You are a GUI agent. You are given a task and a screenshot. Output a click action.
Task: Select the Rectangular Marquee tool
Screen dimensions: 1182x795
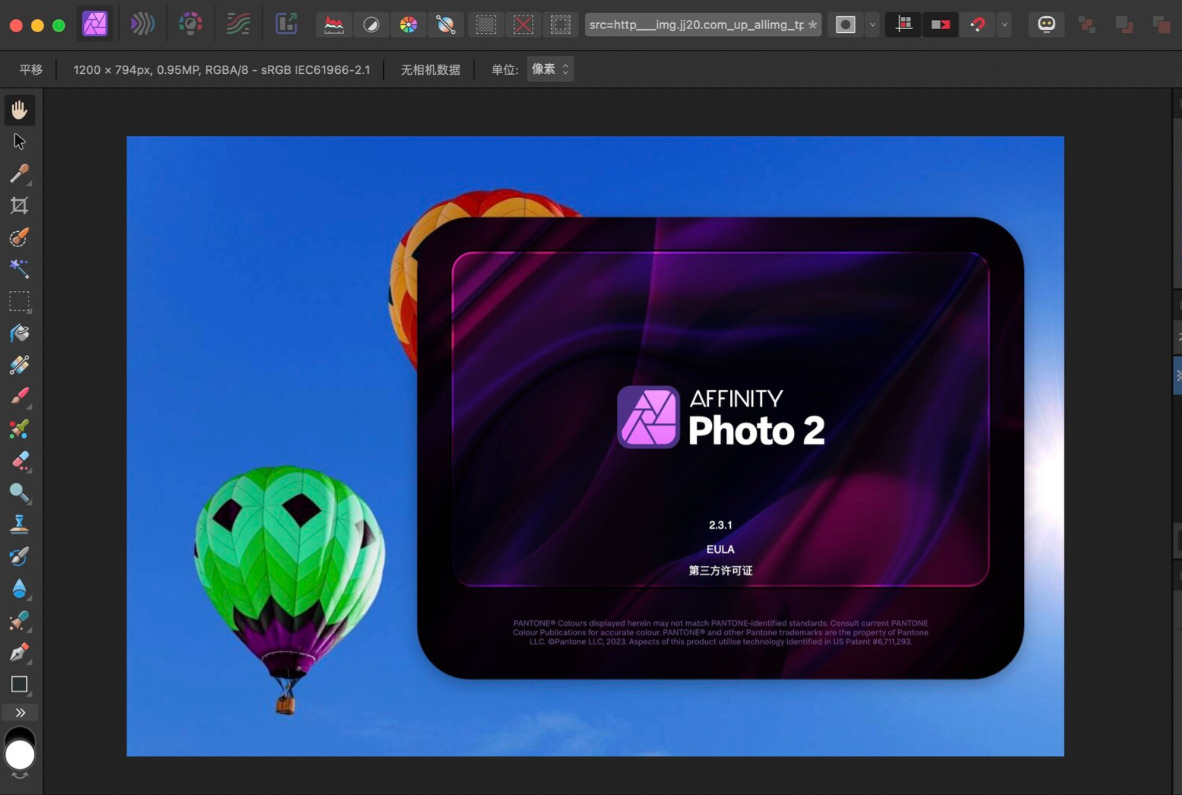click(x=19, y=301)
